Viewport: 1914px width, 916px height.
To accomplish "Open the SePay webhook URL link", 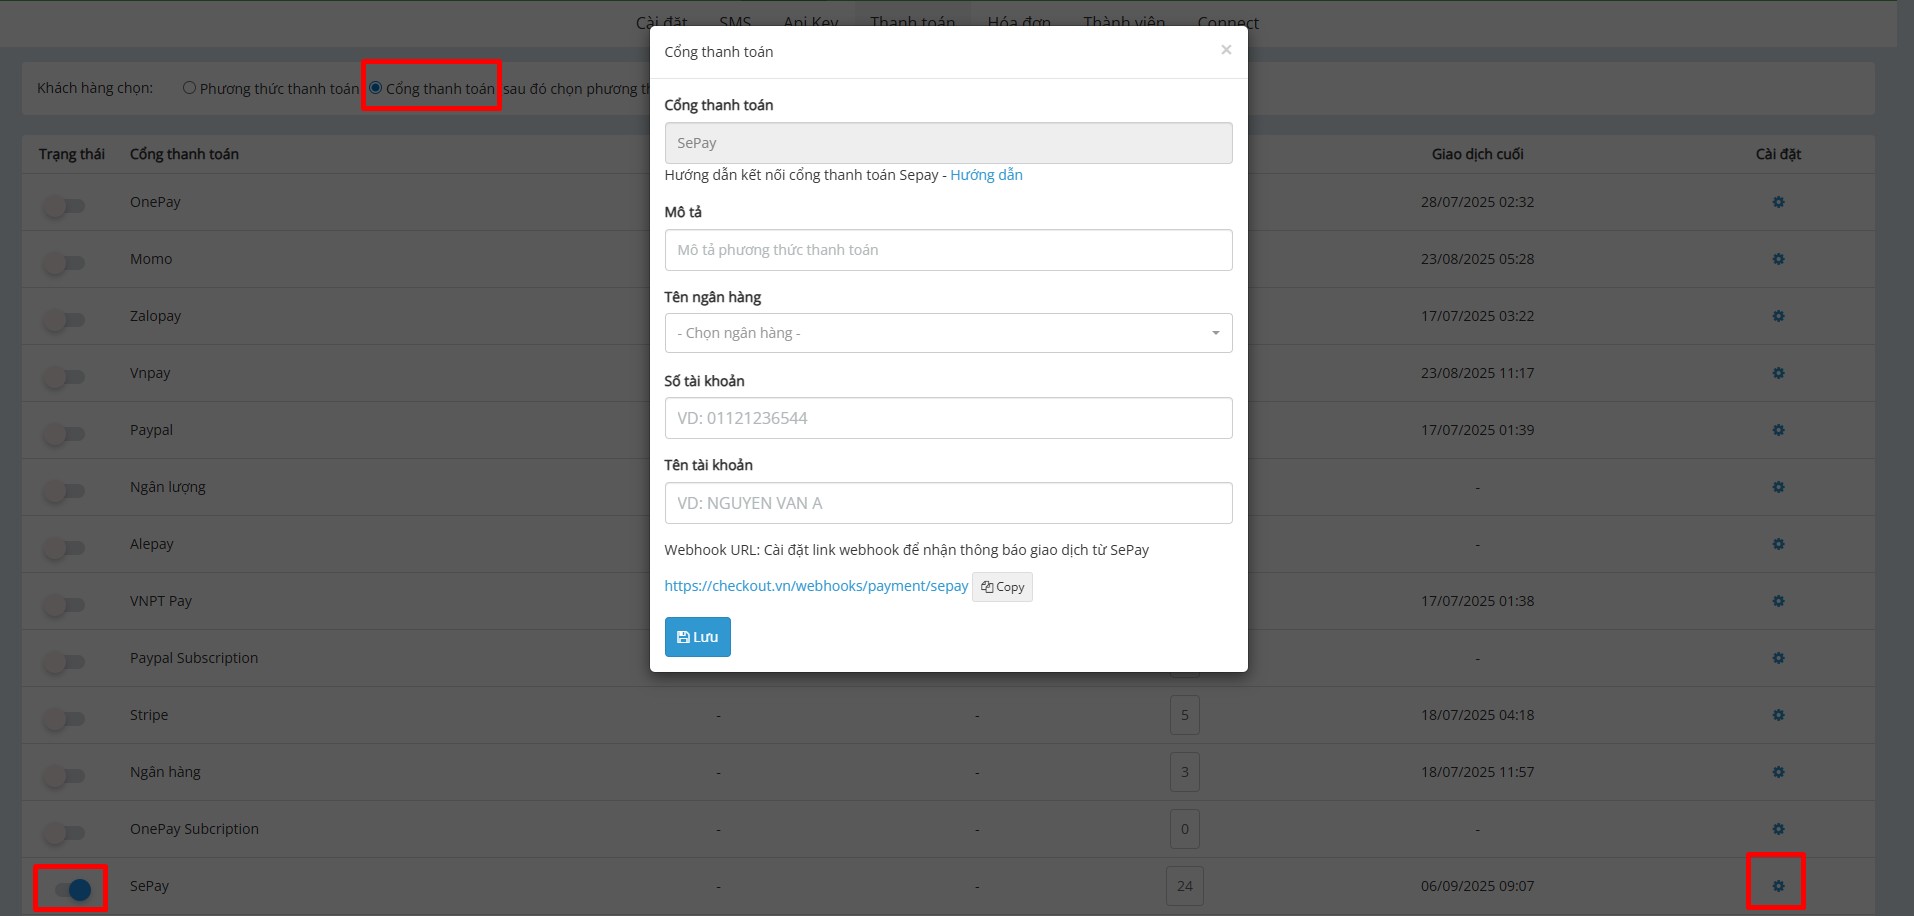I will (x=816, y=586).
